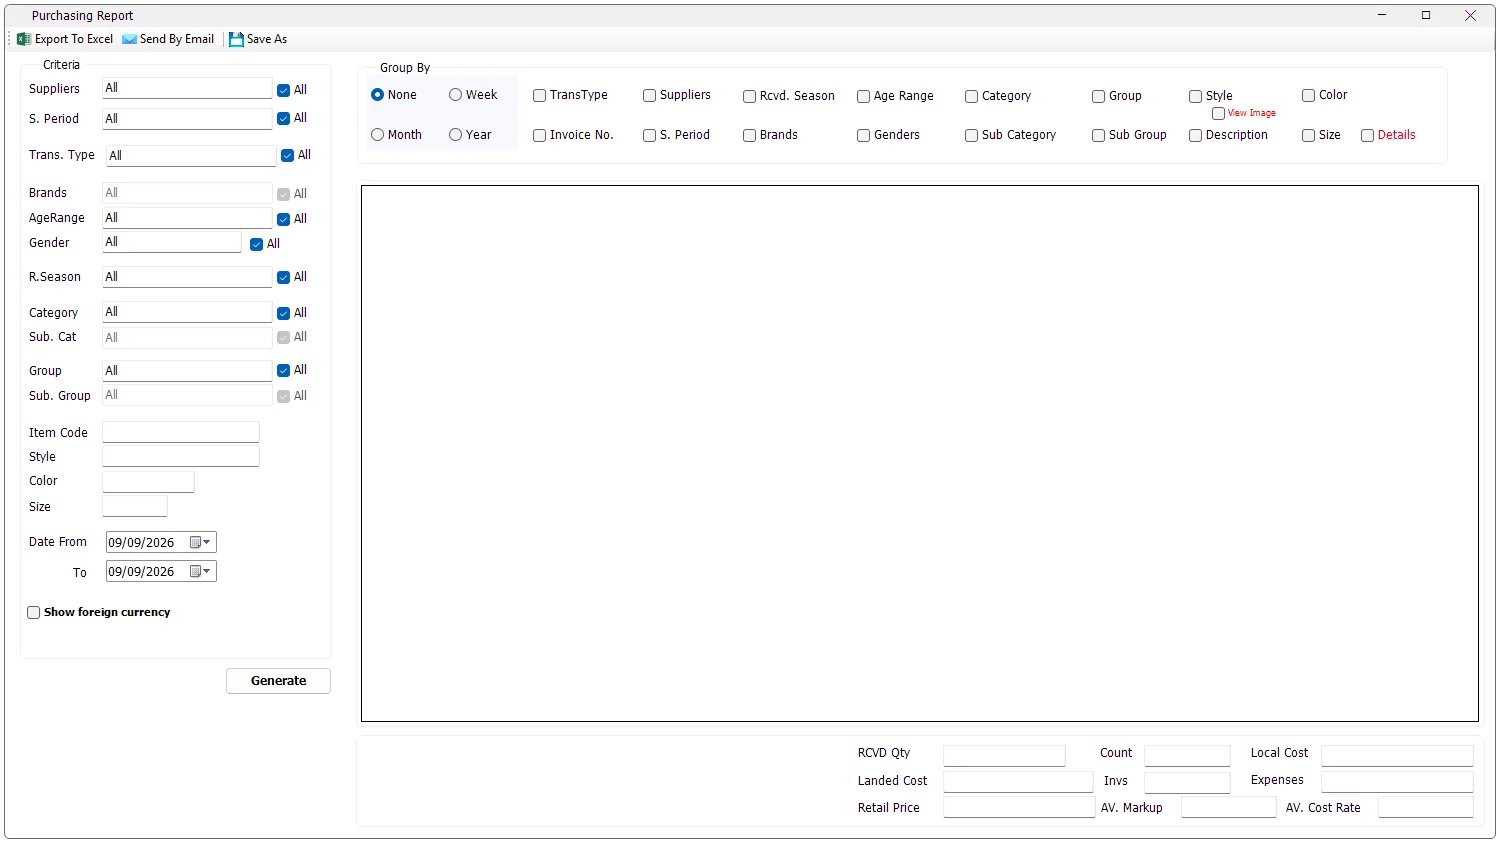
Task: Click the AV. Markup field
Action: [x=1229, y=807]
